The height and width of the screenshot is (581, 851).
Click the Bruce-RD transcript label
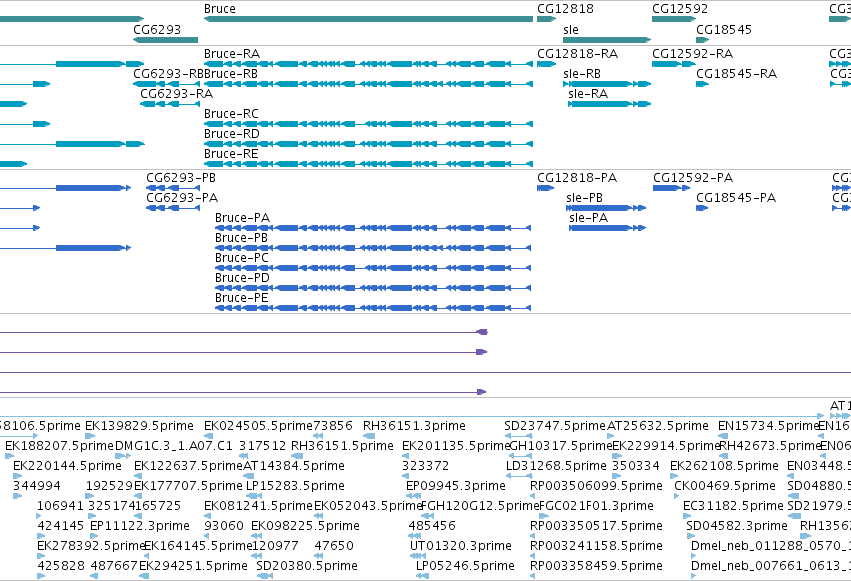[x=232, y=134]
